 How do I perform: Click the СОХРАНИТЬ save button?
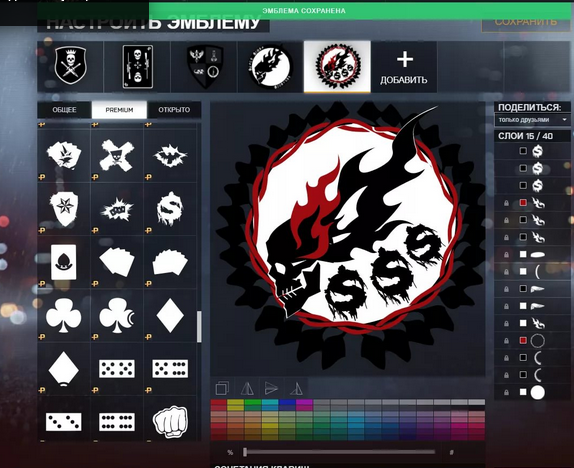tap(526, 22)
